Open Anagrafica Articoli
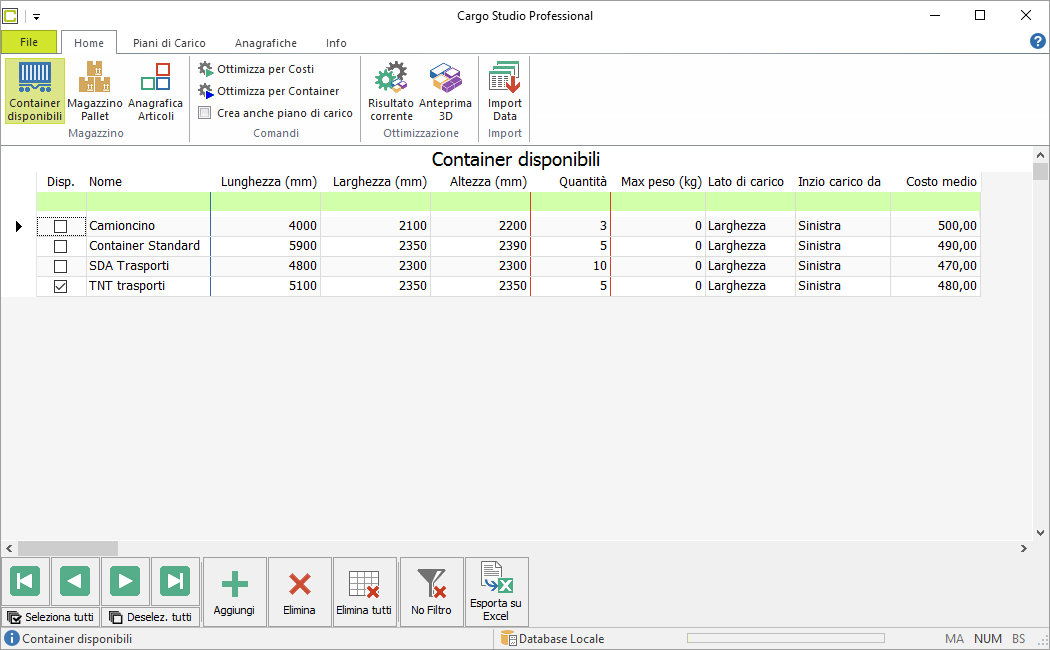Image resolution: width=1050 pixels, height=650 pixels. click(x=155, y=91)
